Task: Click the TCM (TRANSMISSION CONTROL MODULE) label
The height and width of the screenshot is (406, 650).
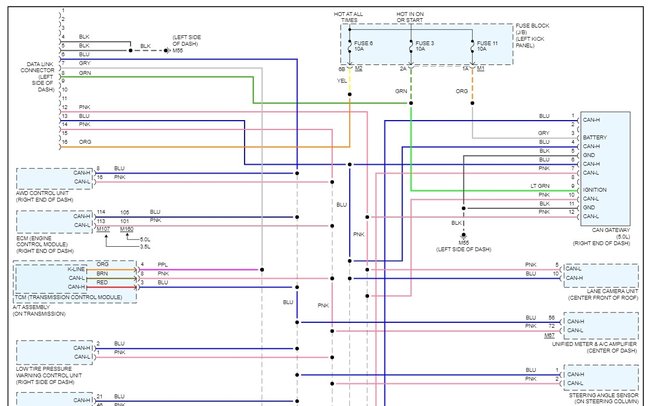Action: tap(68, 297)
